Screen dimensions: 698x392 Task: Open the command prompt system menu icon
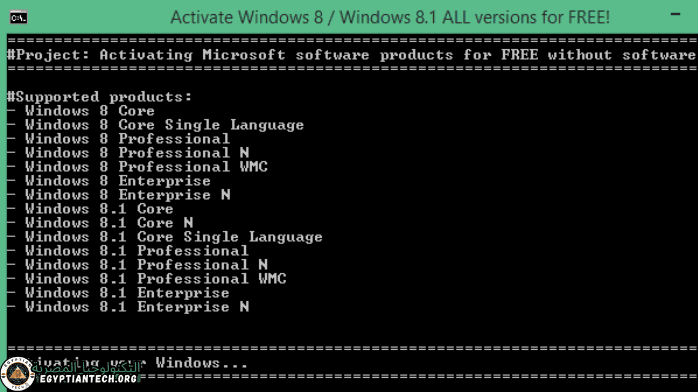[x=18, y=18]
